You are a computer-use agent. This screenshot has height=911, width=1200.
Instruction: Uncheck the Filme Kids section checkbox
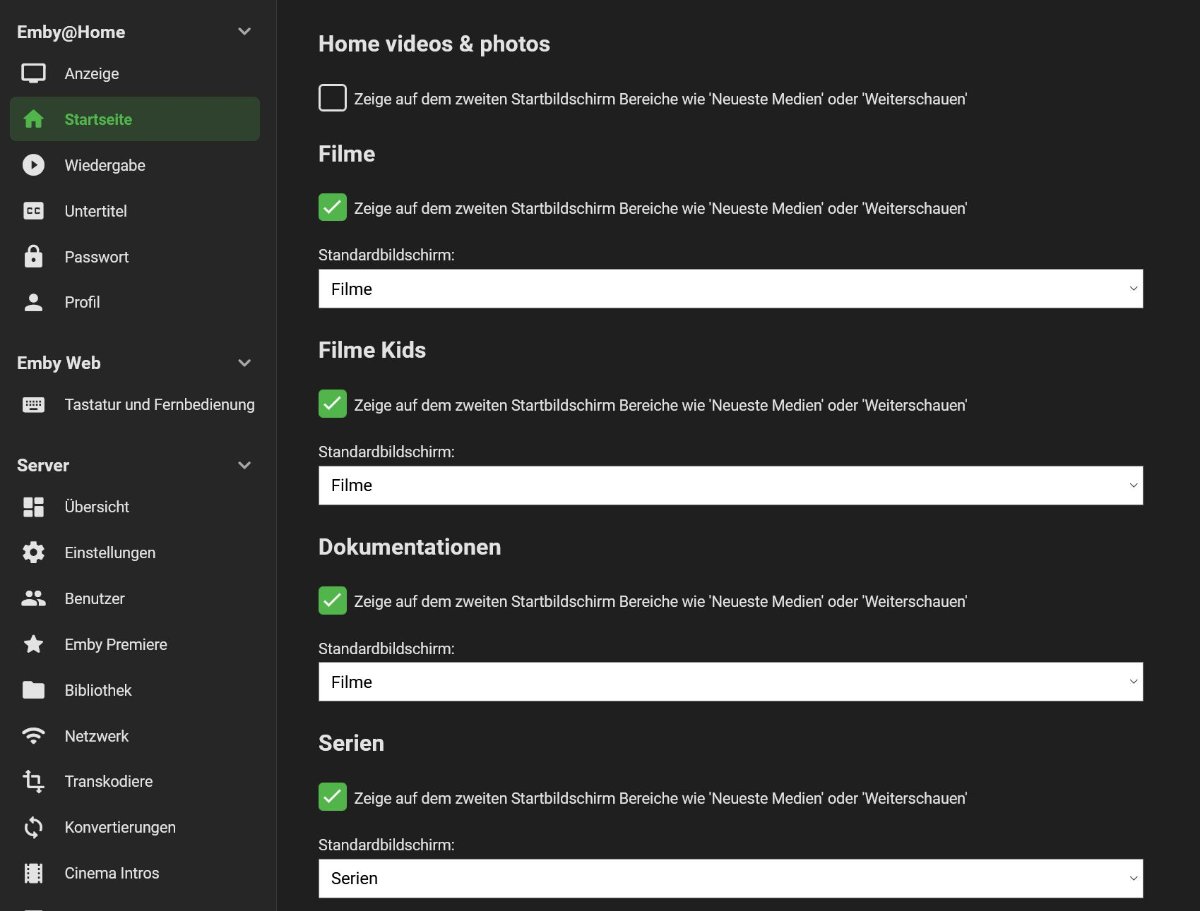(332, 404)
